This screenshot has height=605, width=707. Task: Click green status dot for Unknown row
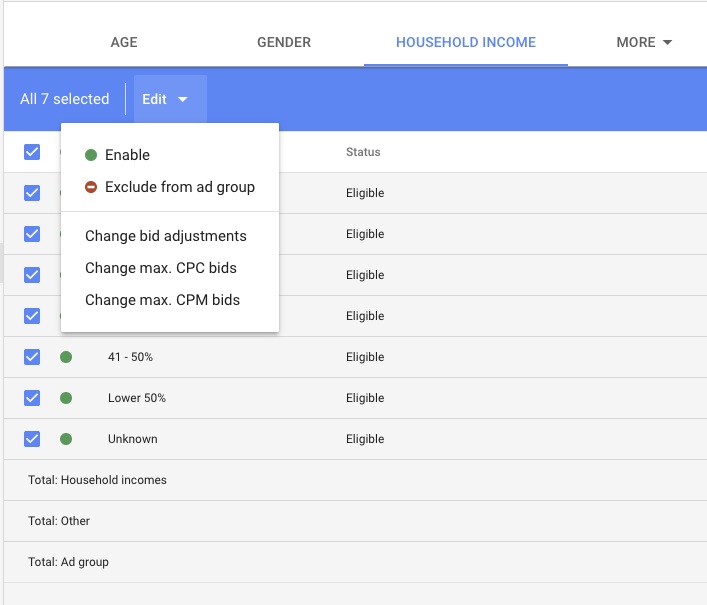[66, 439]
